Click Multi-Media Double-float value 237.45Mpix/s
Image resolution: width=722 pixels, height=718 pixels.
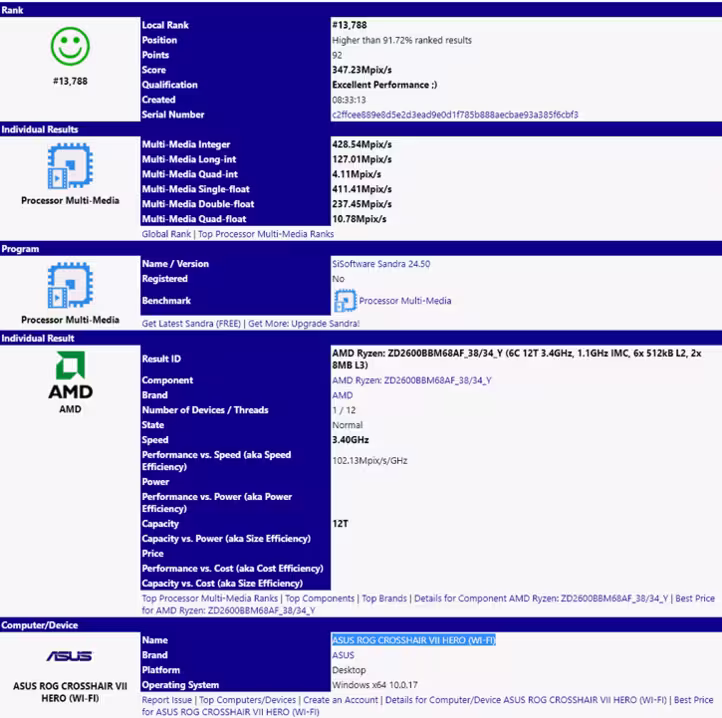[362, 204]
